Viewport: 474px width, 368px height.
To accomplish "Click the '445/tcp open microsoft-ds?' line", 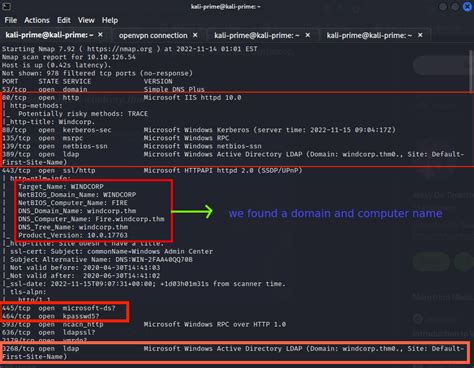I will 59,308.
